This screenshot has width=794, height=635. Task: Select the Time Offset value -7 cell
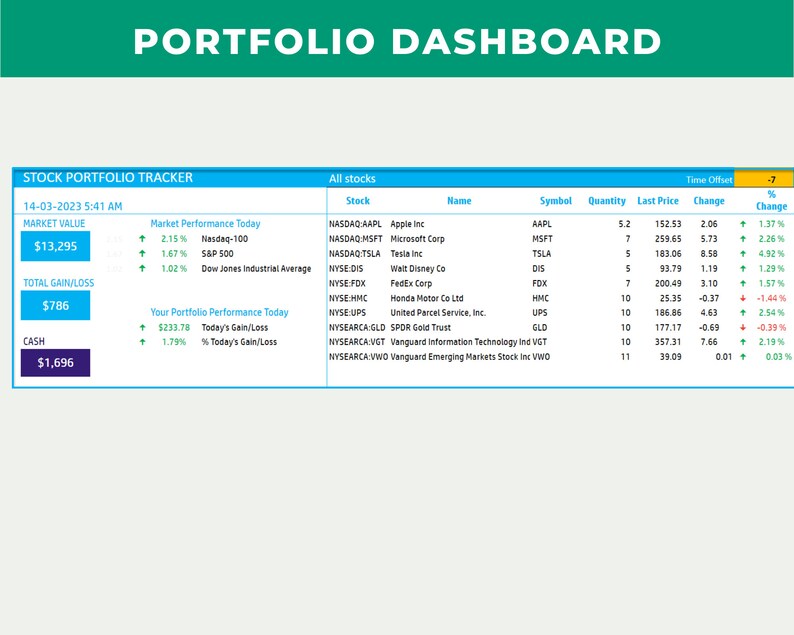[764, 179]
